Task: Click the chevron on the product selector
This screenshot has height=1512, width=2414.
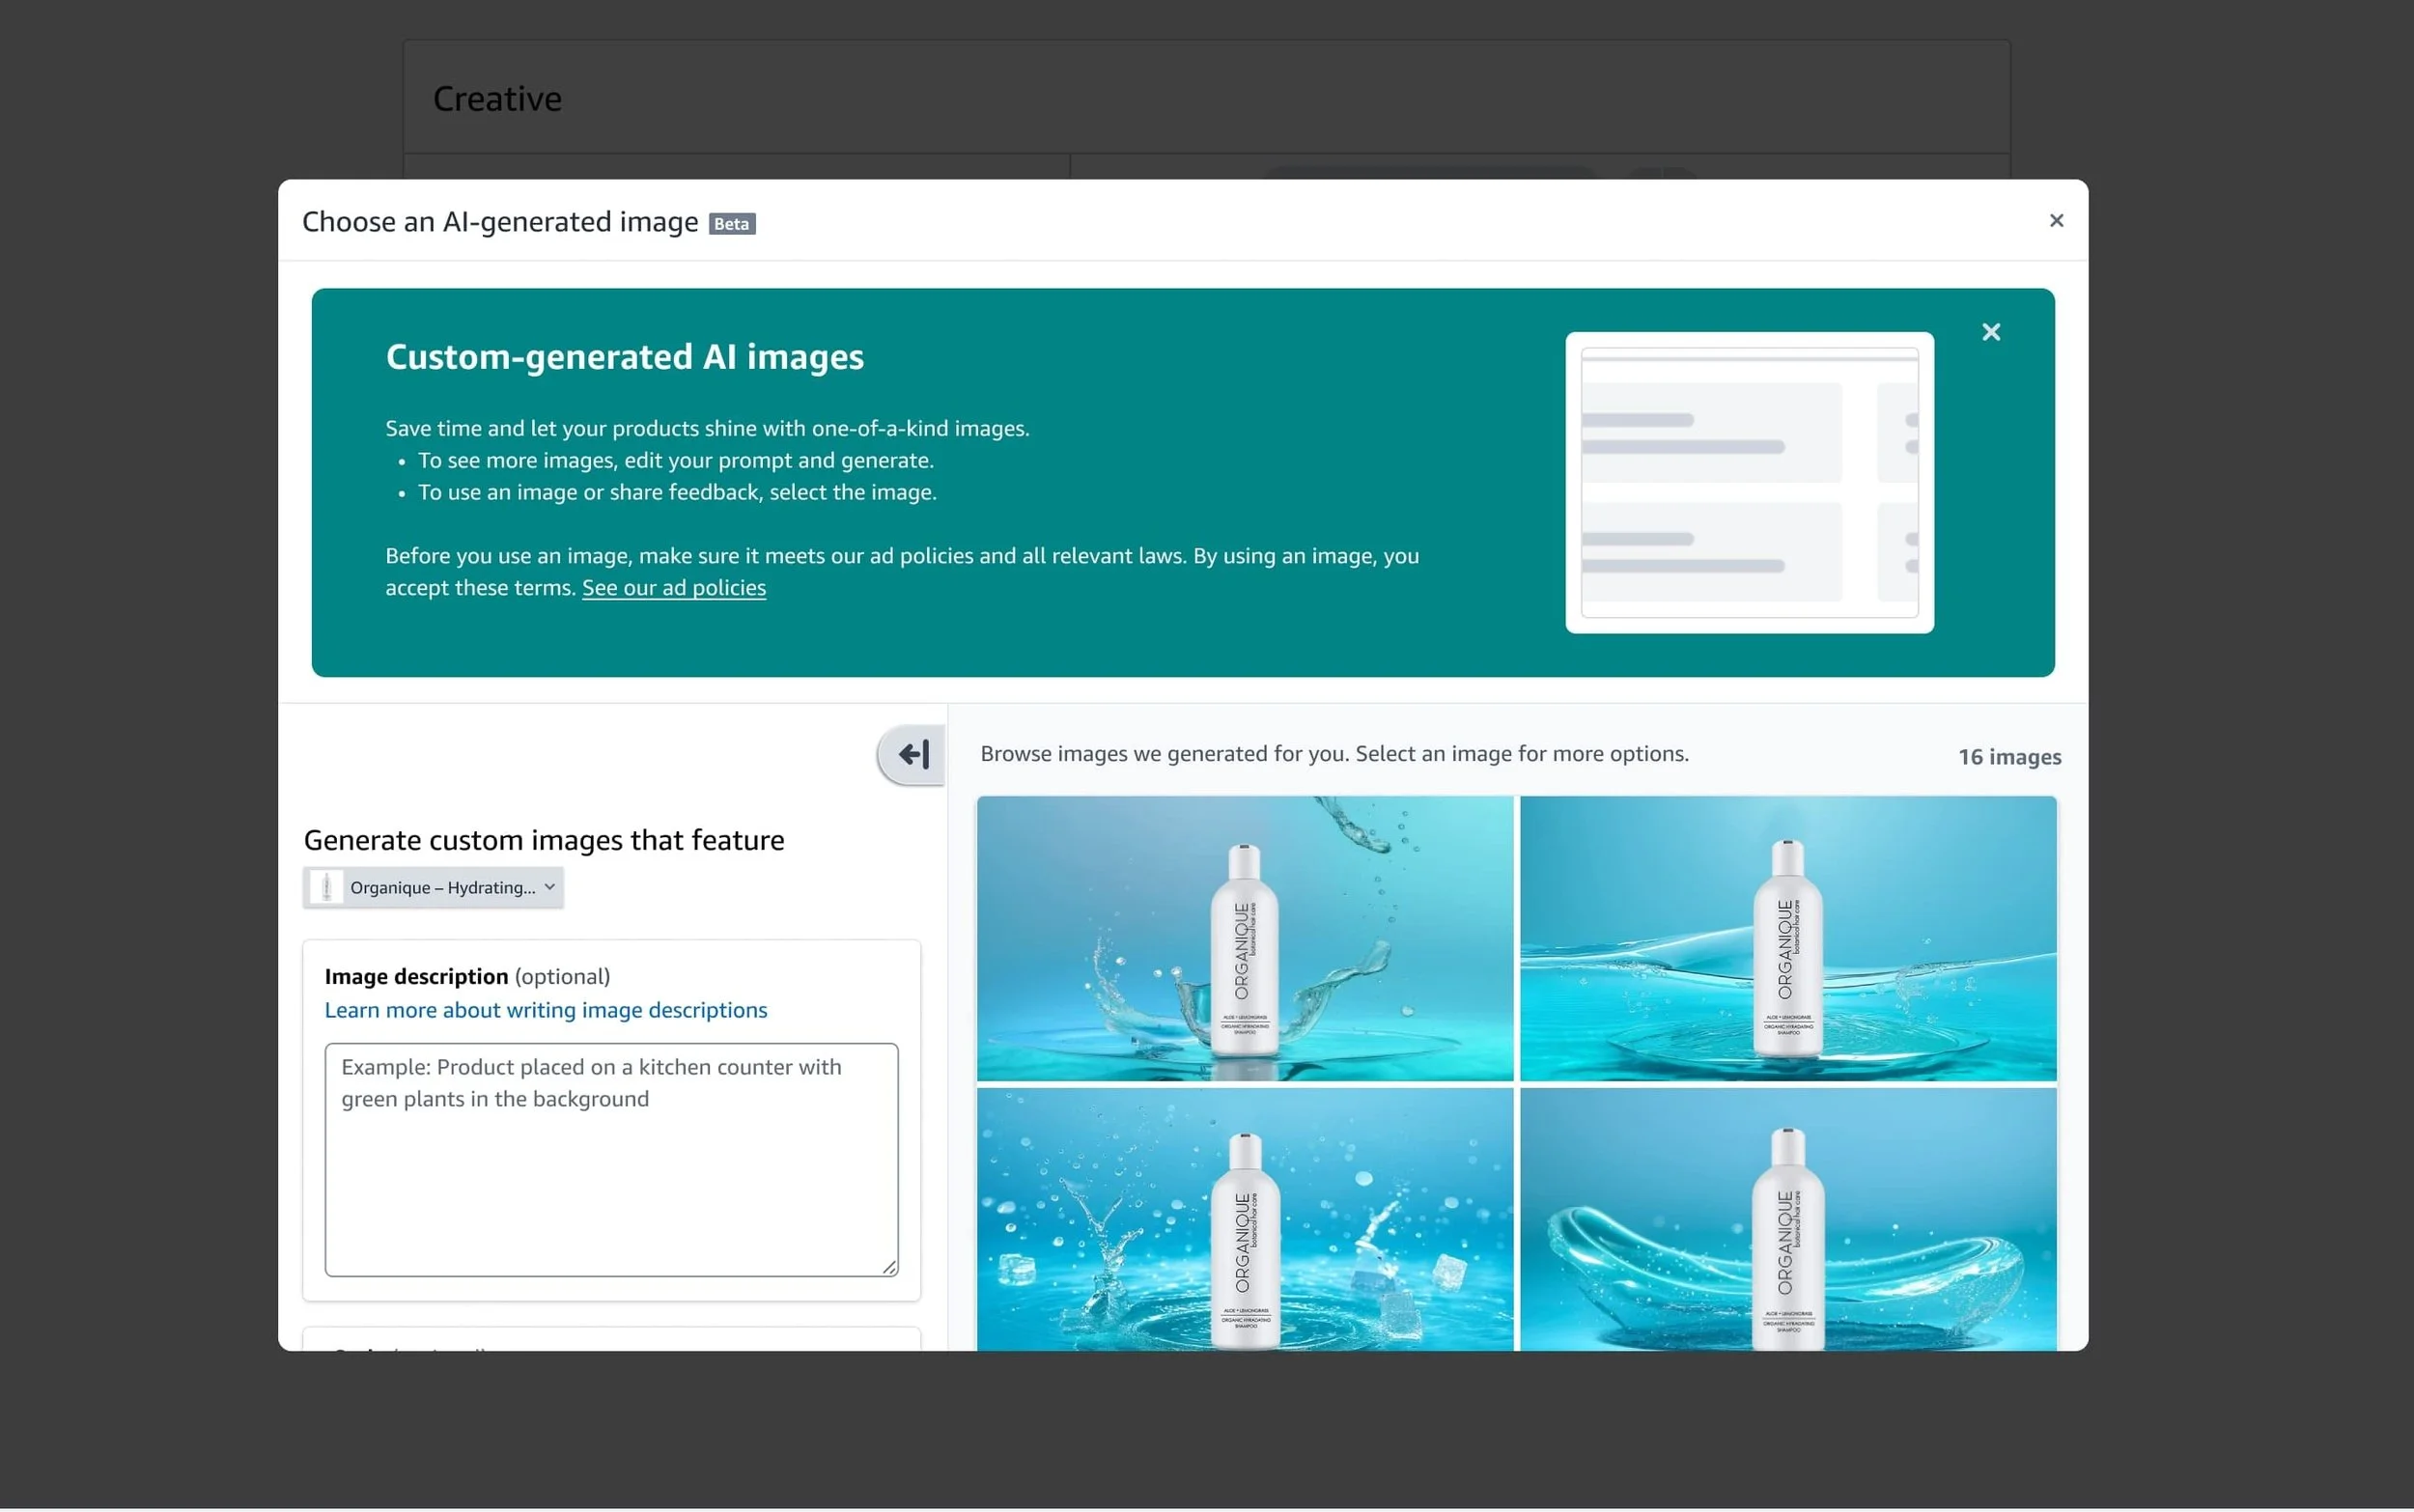Action: point(549,888)
